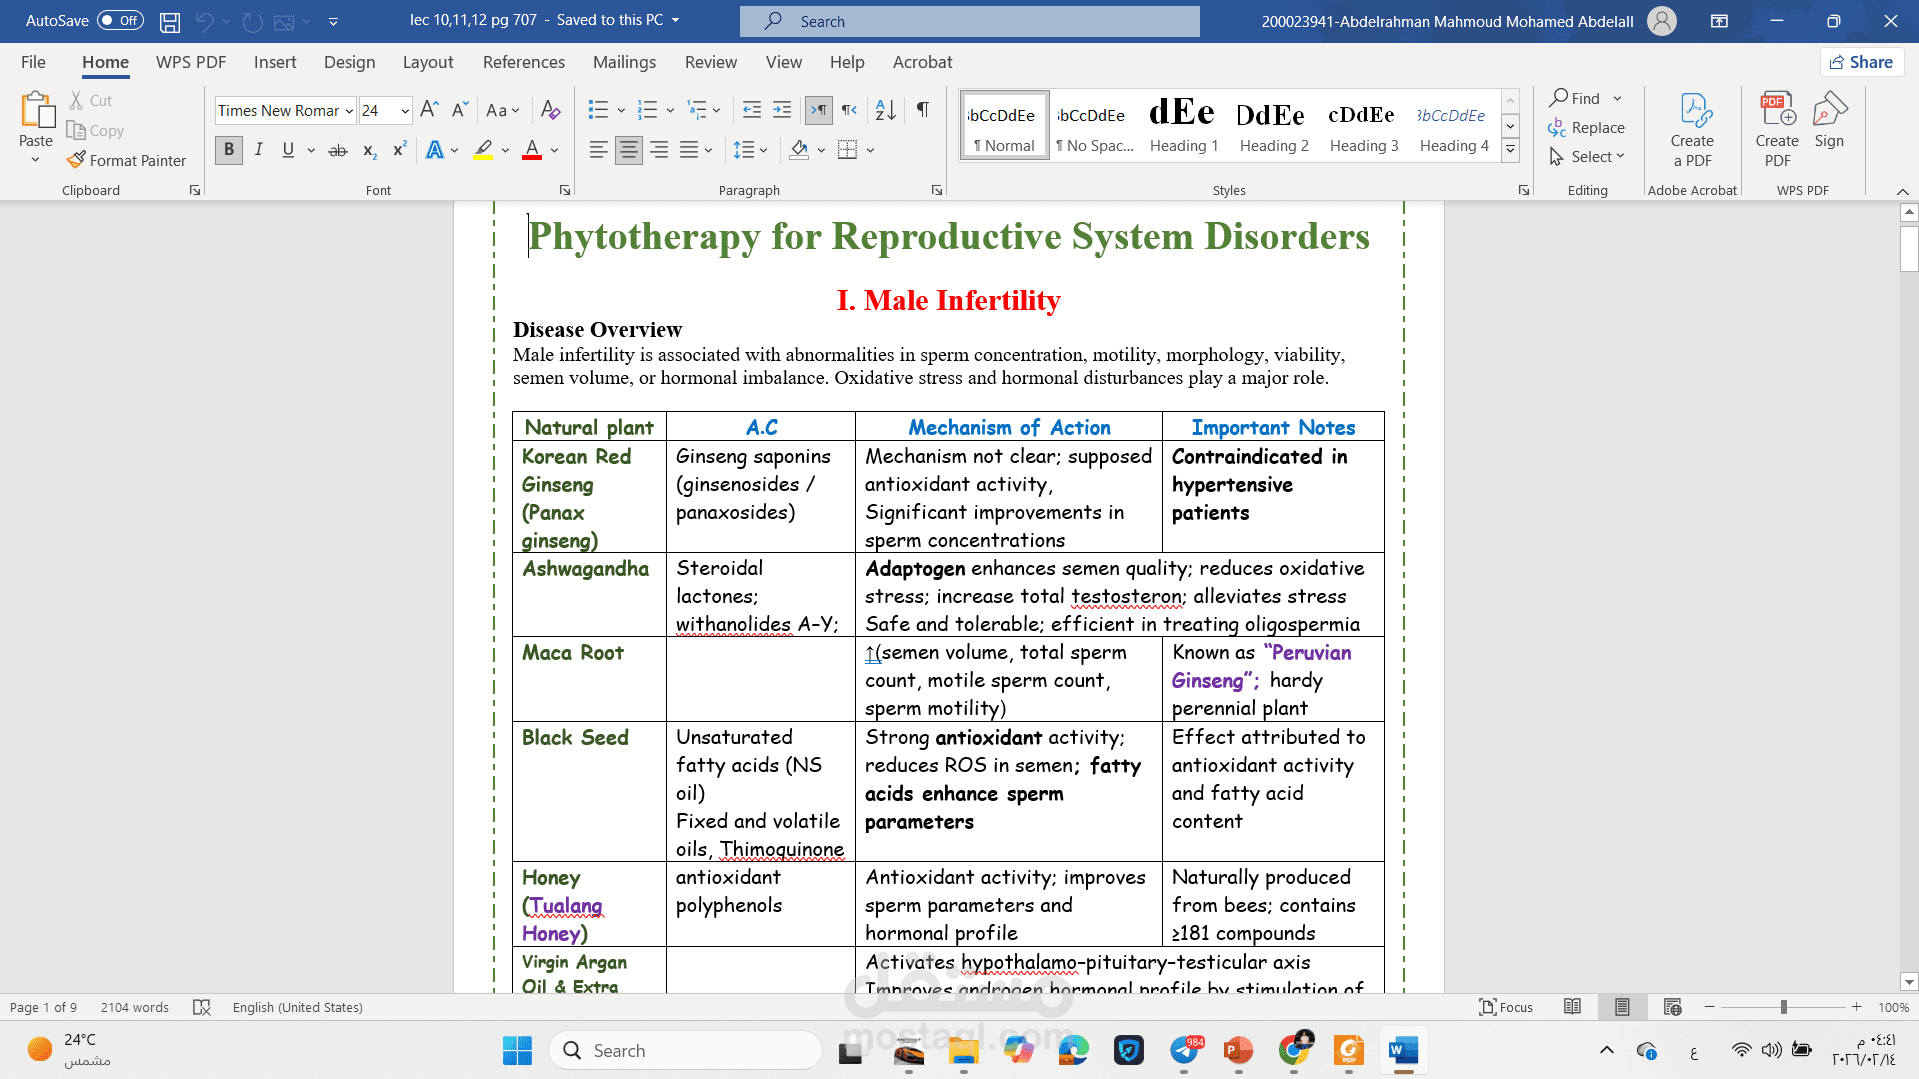Open spelling proofing status icon
This screenshot has width=1919, height=1079.
[202, 1007]
